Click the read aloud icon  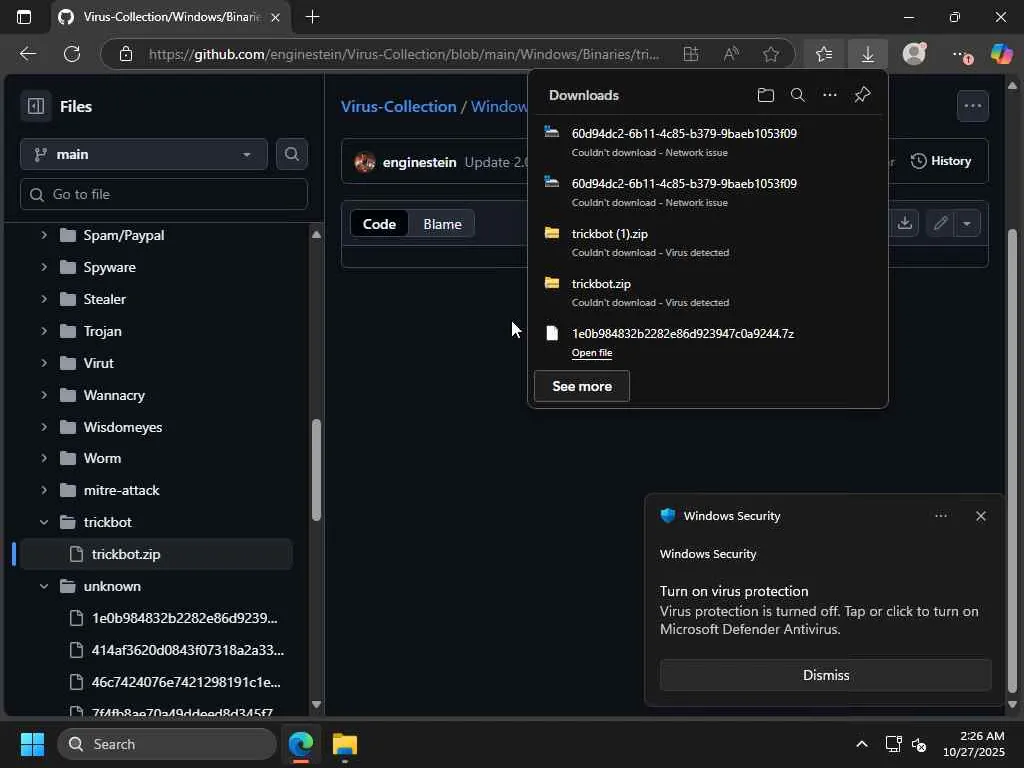click(x=731, y=54)
